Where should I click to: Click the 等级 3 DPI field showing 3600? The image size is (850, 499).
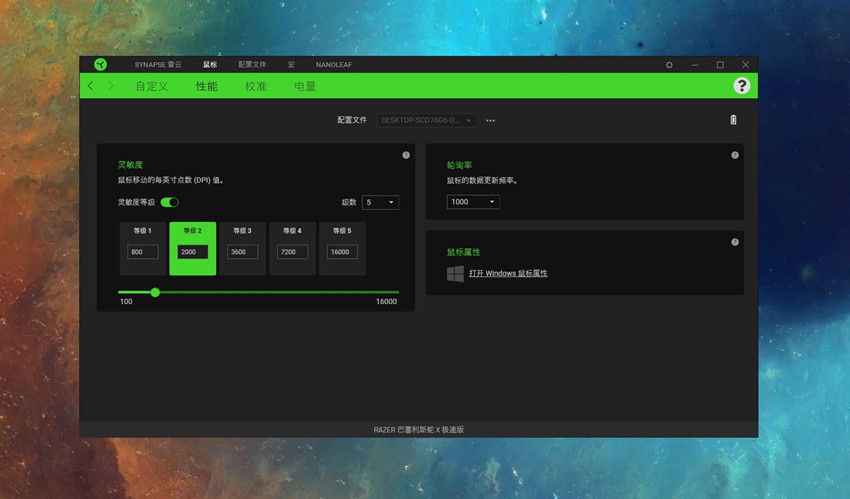click(x=242, y=252)
